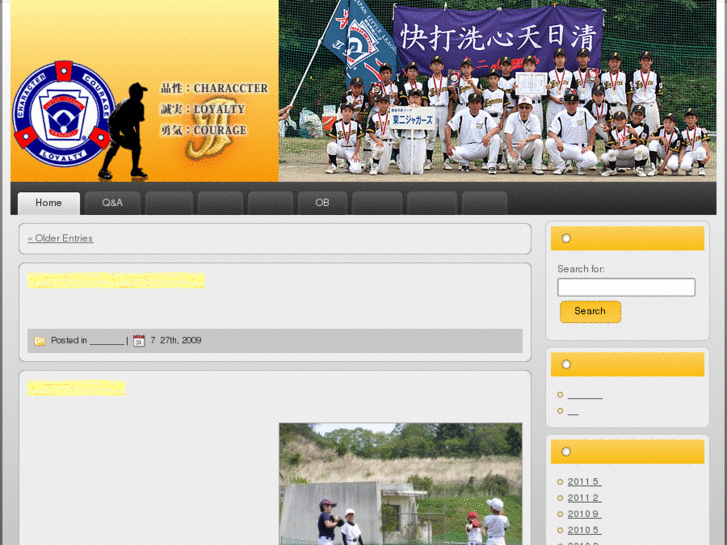The image size is (727, 545).
Task: Open the OB tab
Action: pos(322,203)
